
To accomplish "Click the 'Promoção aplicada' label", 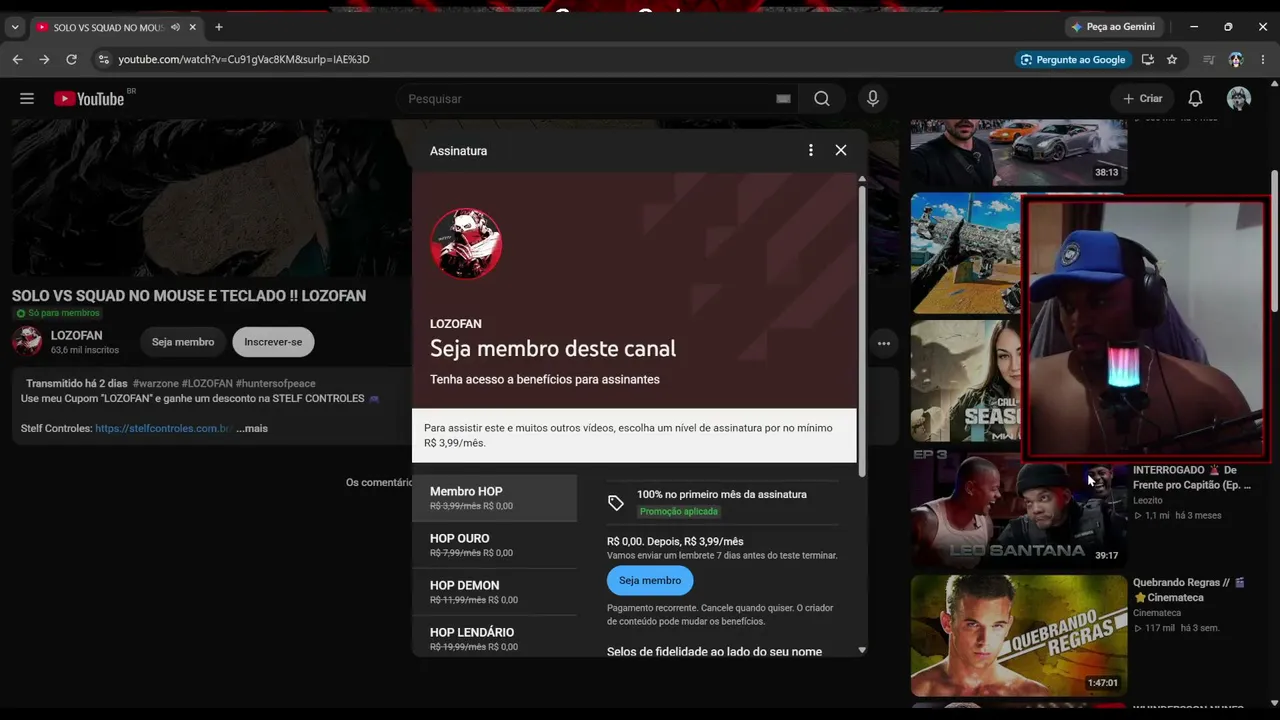I will (x=679, y=511).
